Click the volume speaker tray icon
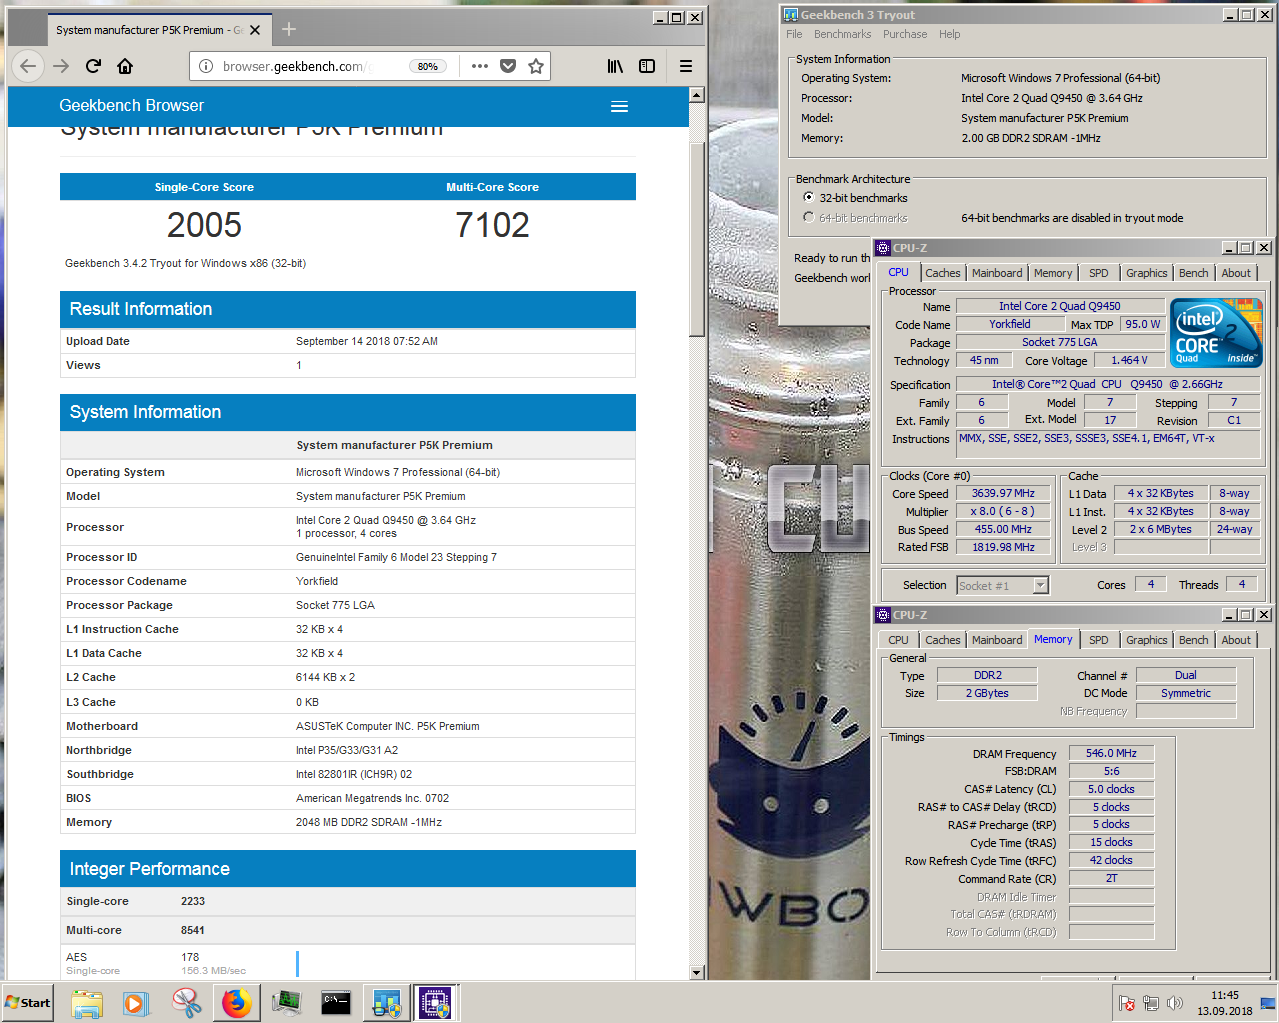Viewport: 1279px width, 1023px height. tap(1175, 1003)
